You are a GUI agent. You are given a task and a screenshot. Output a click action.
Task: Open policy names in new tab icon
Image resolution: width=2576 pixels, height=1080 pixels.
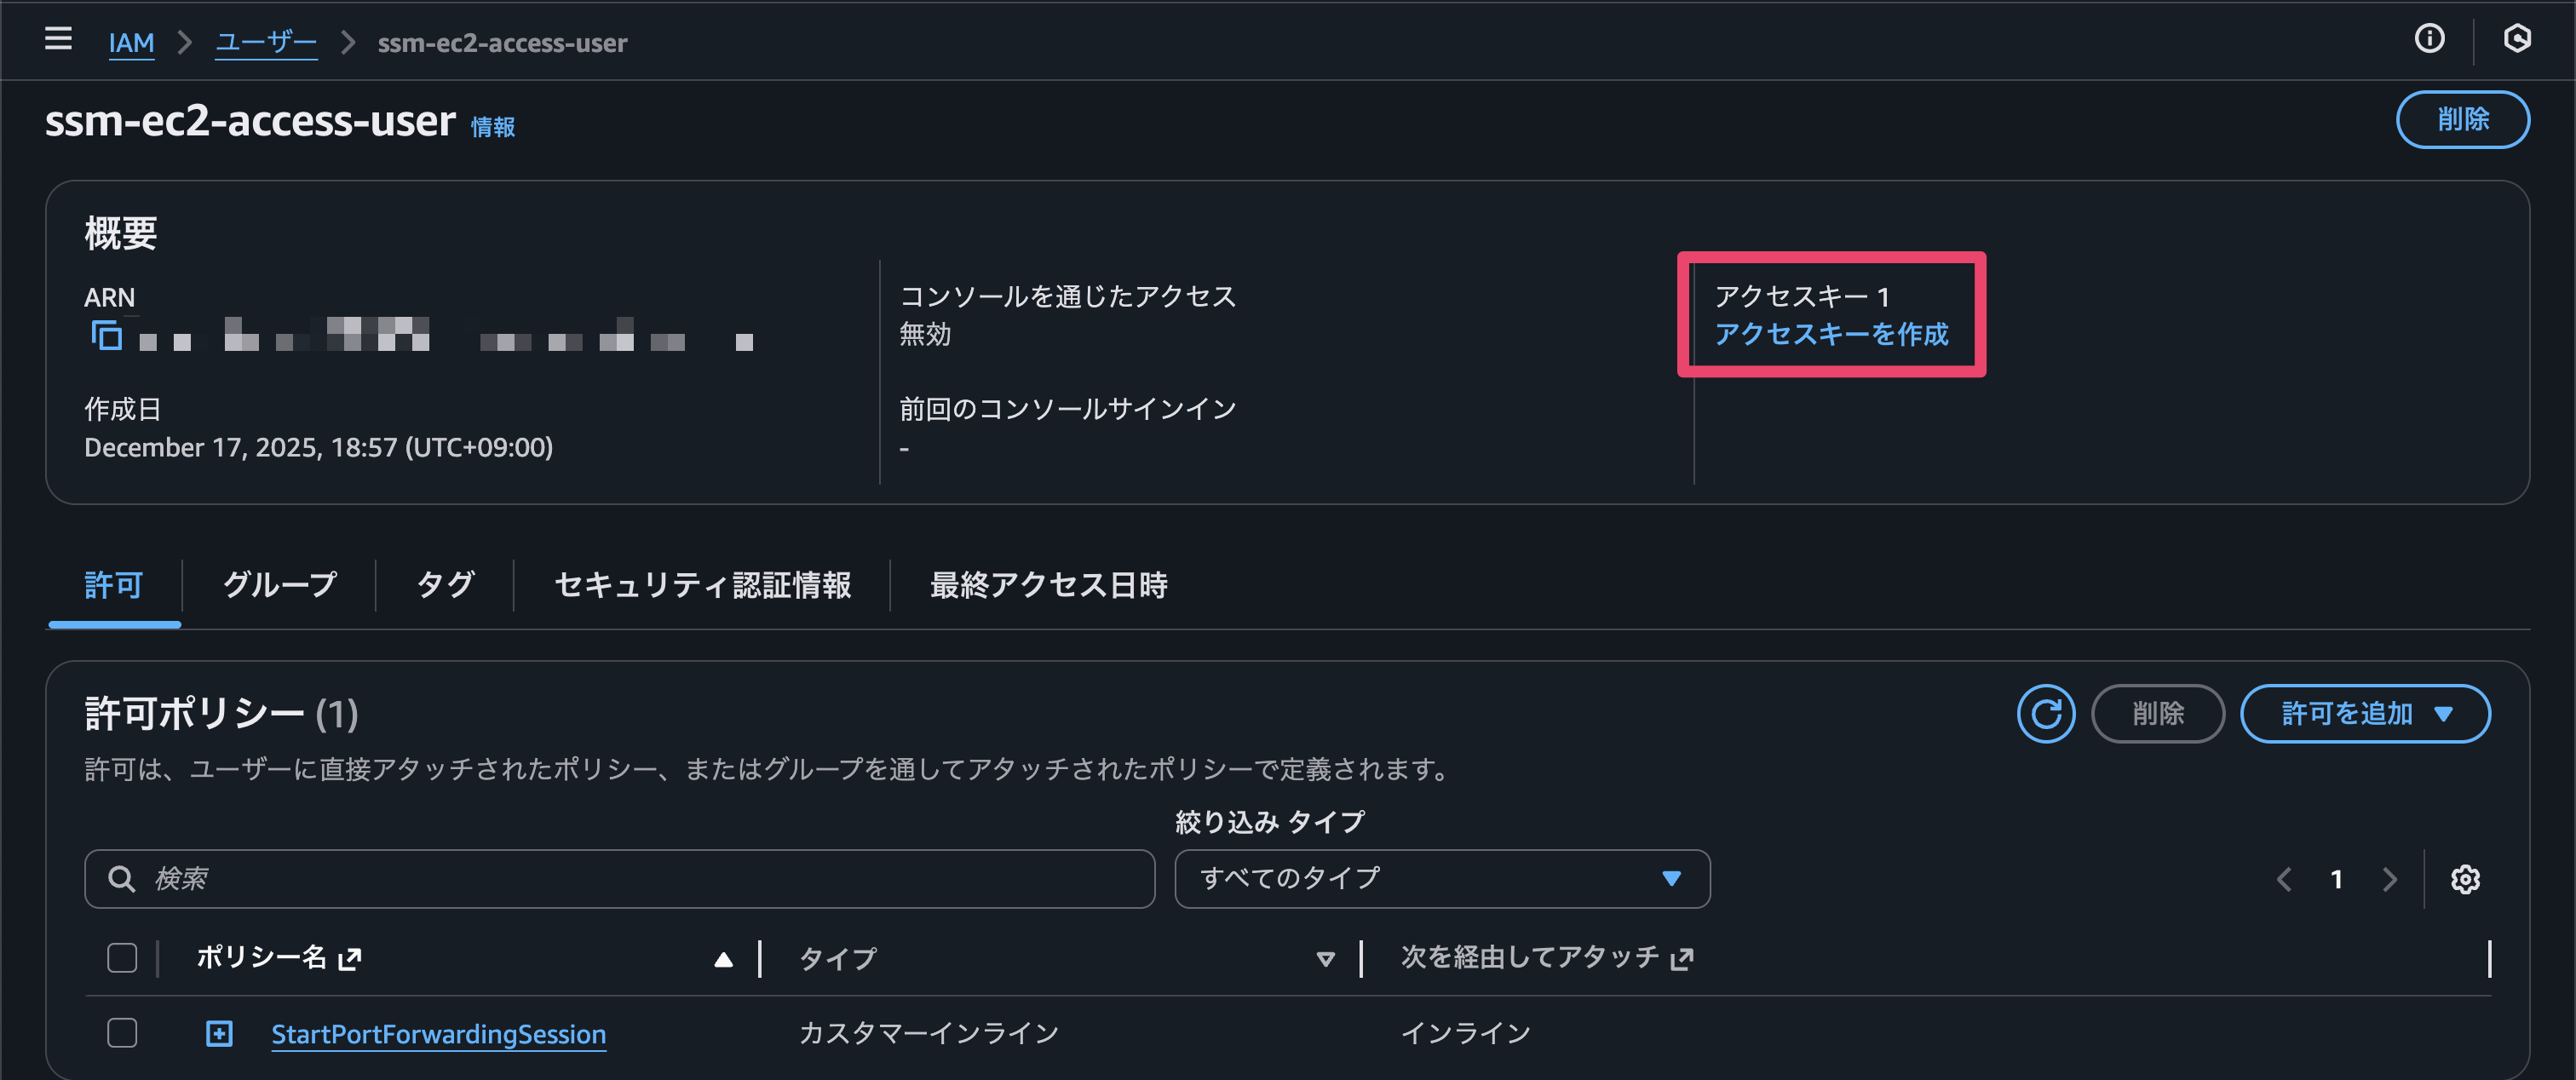[350, 958]
